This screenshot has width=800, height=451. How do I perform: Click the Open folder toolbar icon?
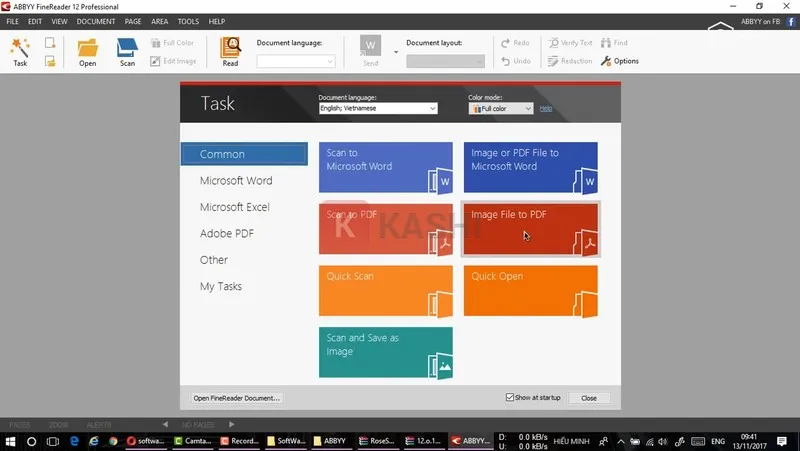[87, 52]
